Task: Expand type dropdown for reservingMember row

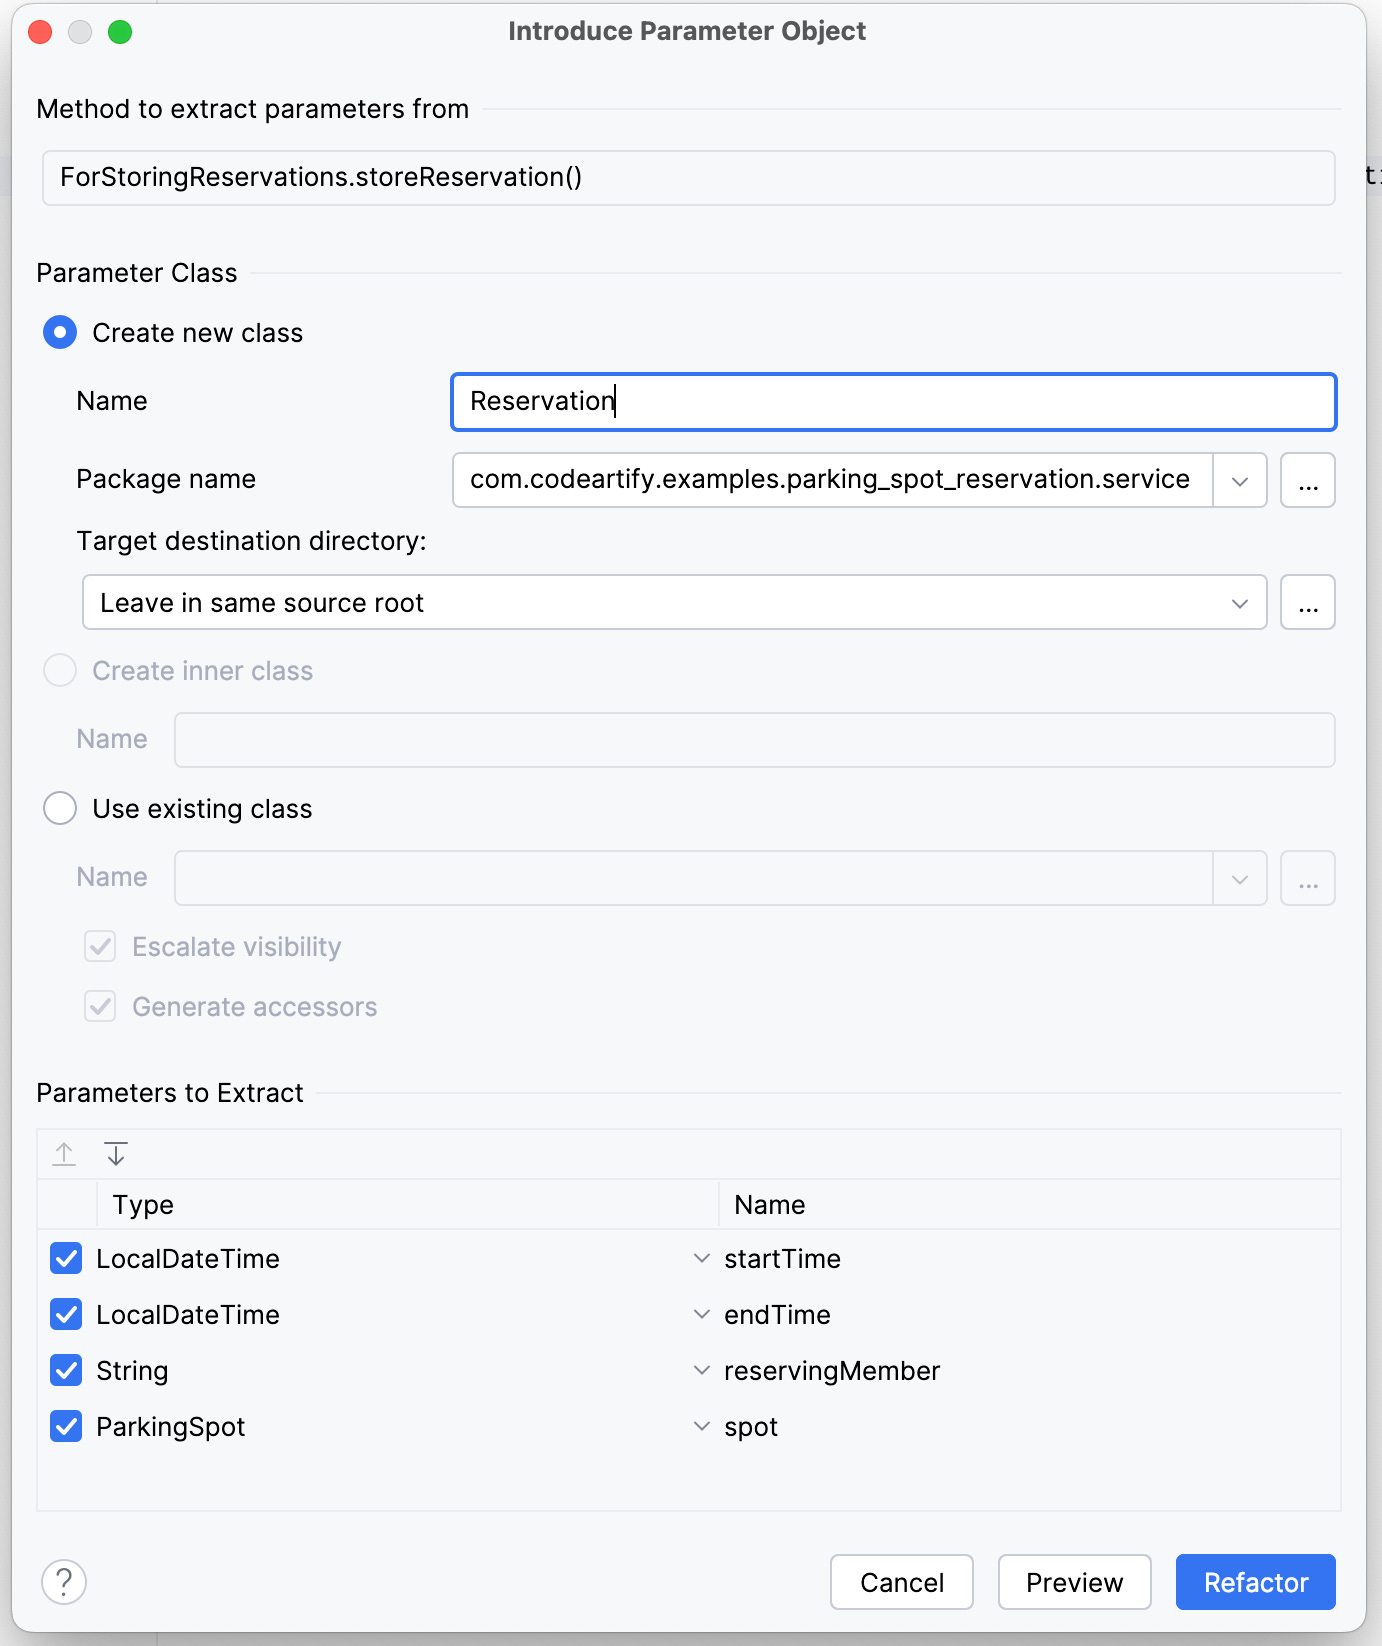Action: 702,1370
